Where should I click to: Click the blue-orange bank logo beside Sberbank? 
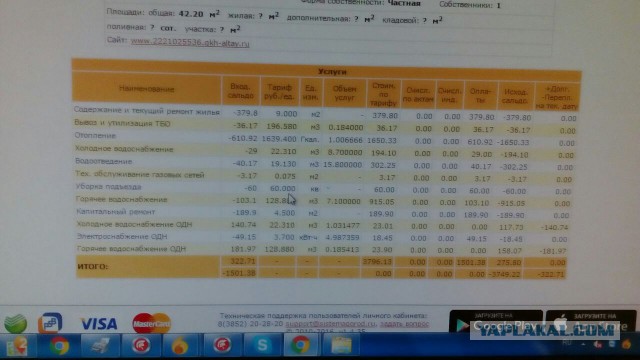tap(50, 323)
